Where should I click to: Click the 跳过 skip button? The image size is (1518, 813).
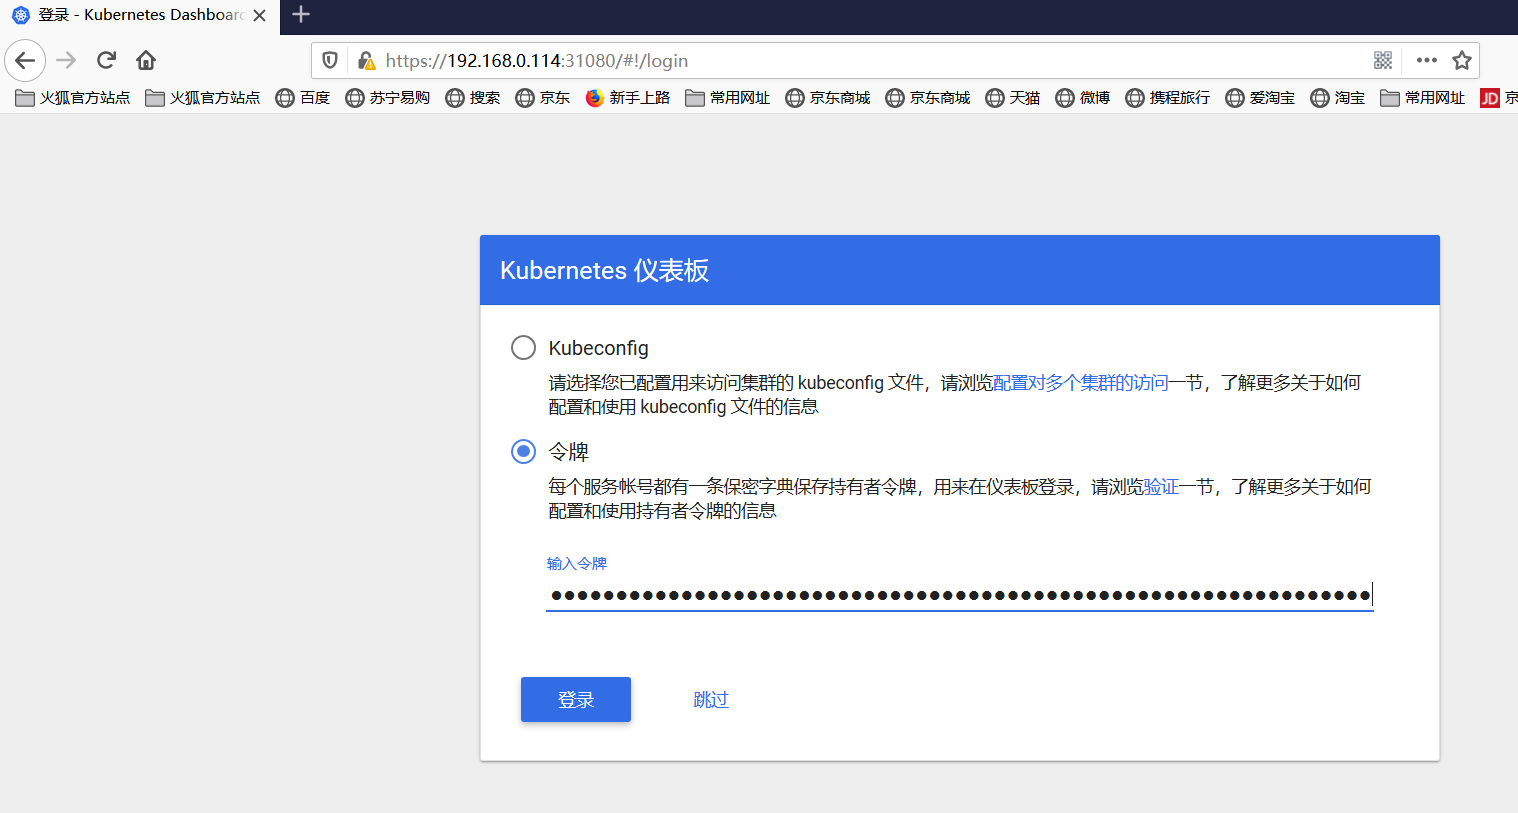(x=711, y=700)
